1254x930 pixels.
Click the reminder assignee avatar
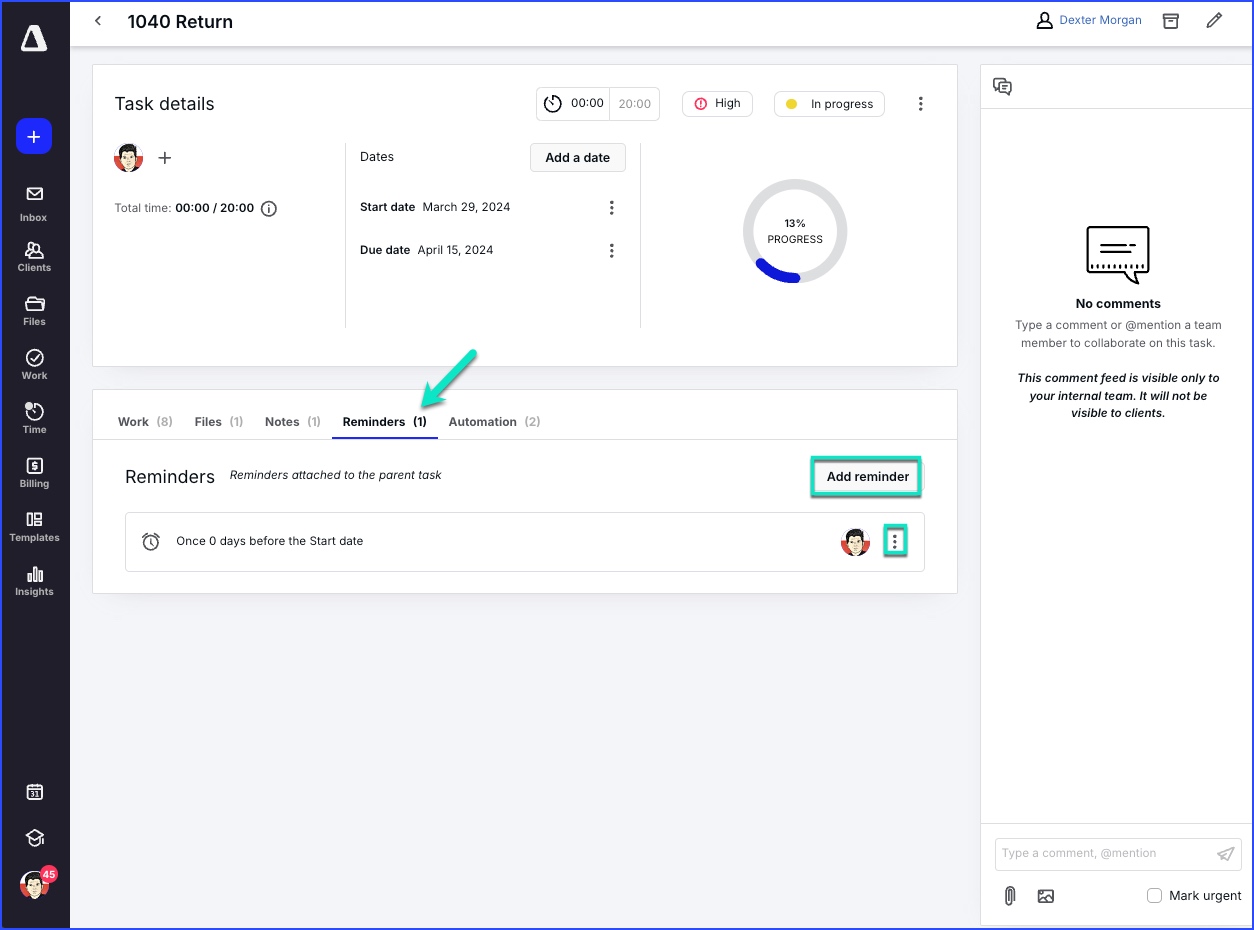click(855, 542)
